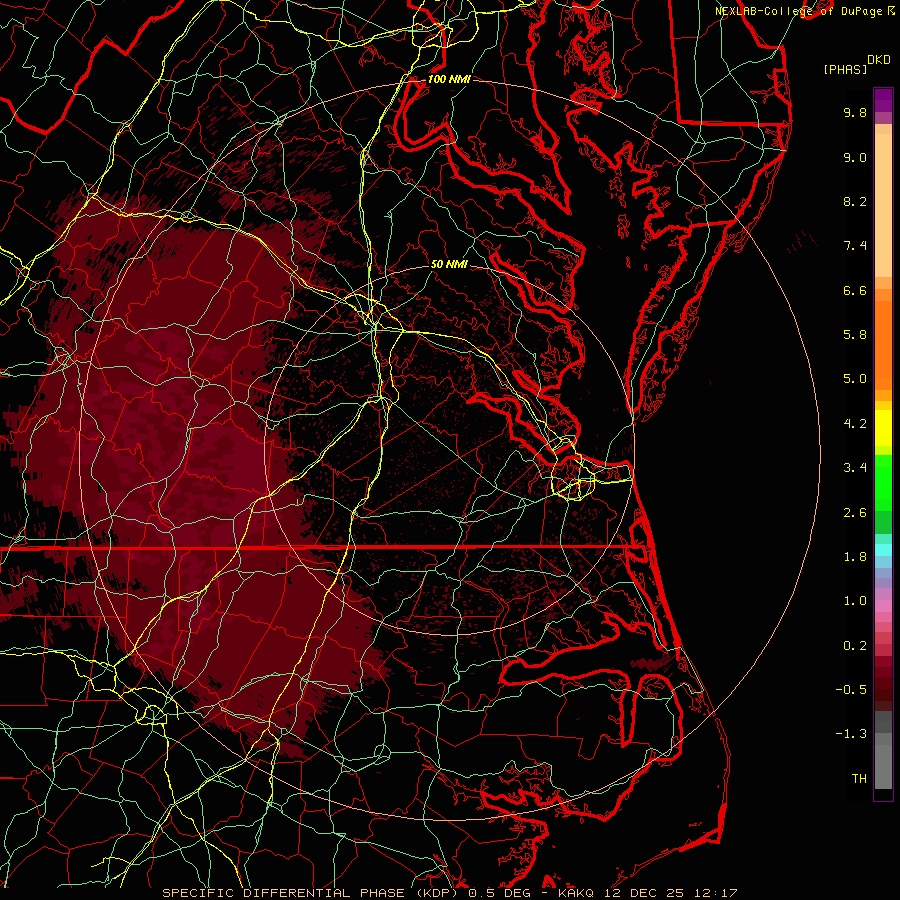Select the 6.6 value on the legend
This screenshot has width=900, height=900.
click(855, 290)
